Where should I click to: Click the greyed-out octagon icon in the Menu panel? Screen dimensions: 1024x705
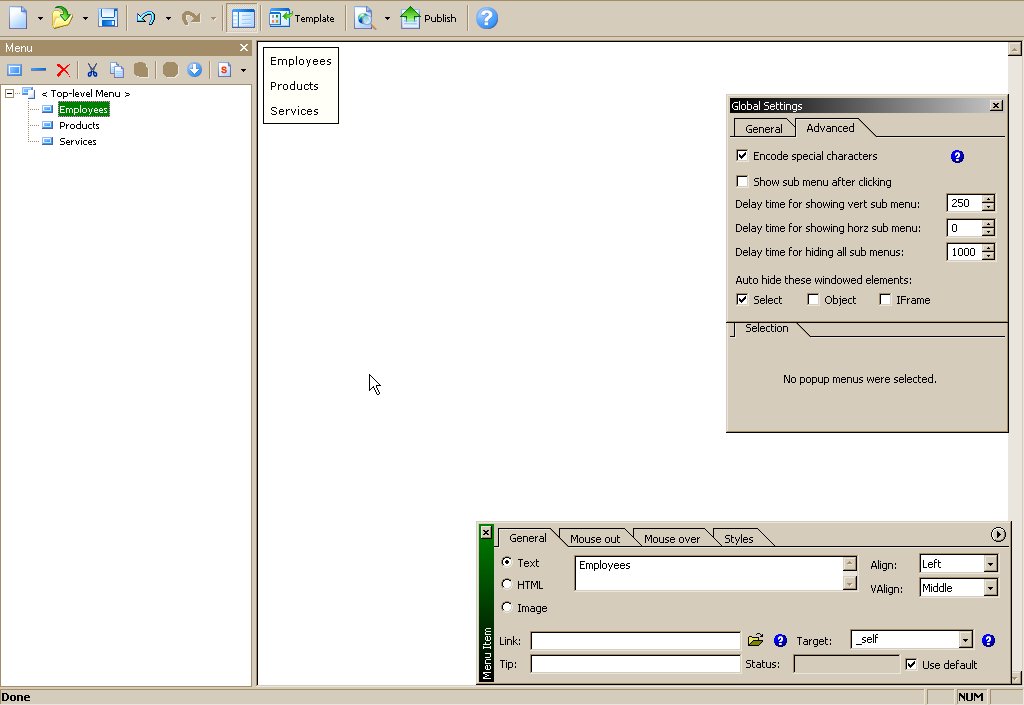(170, 70)
